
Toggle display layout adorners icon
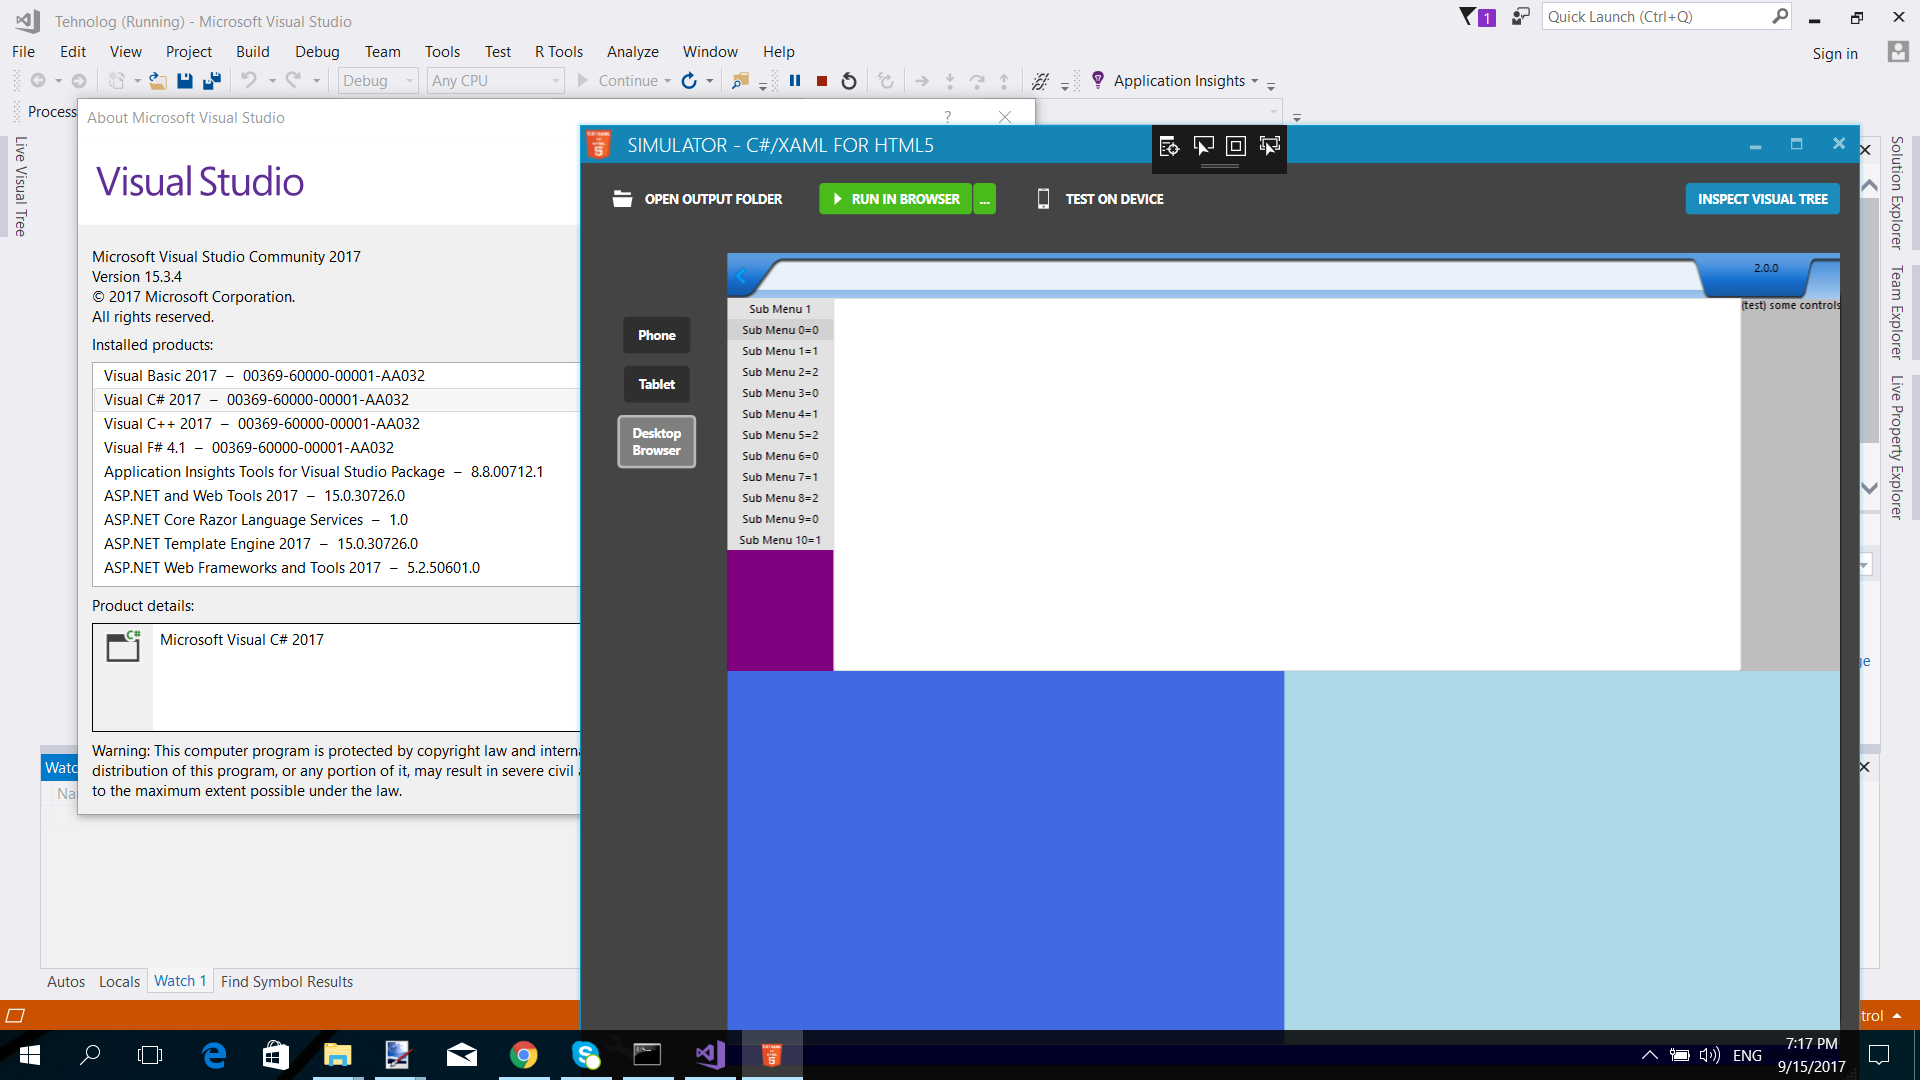point(1236,147)
